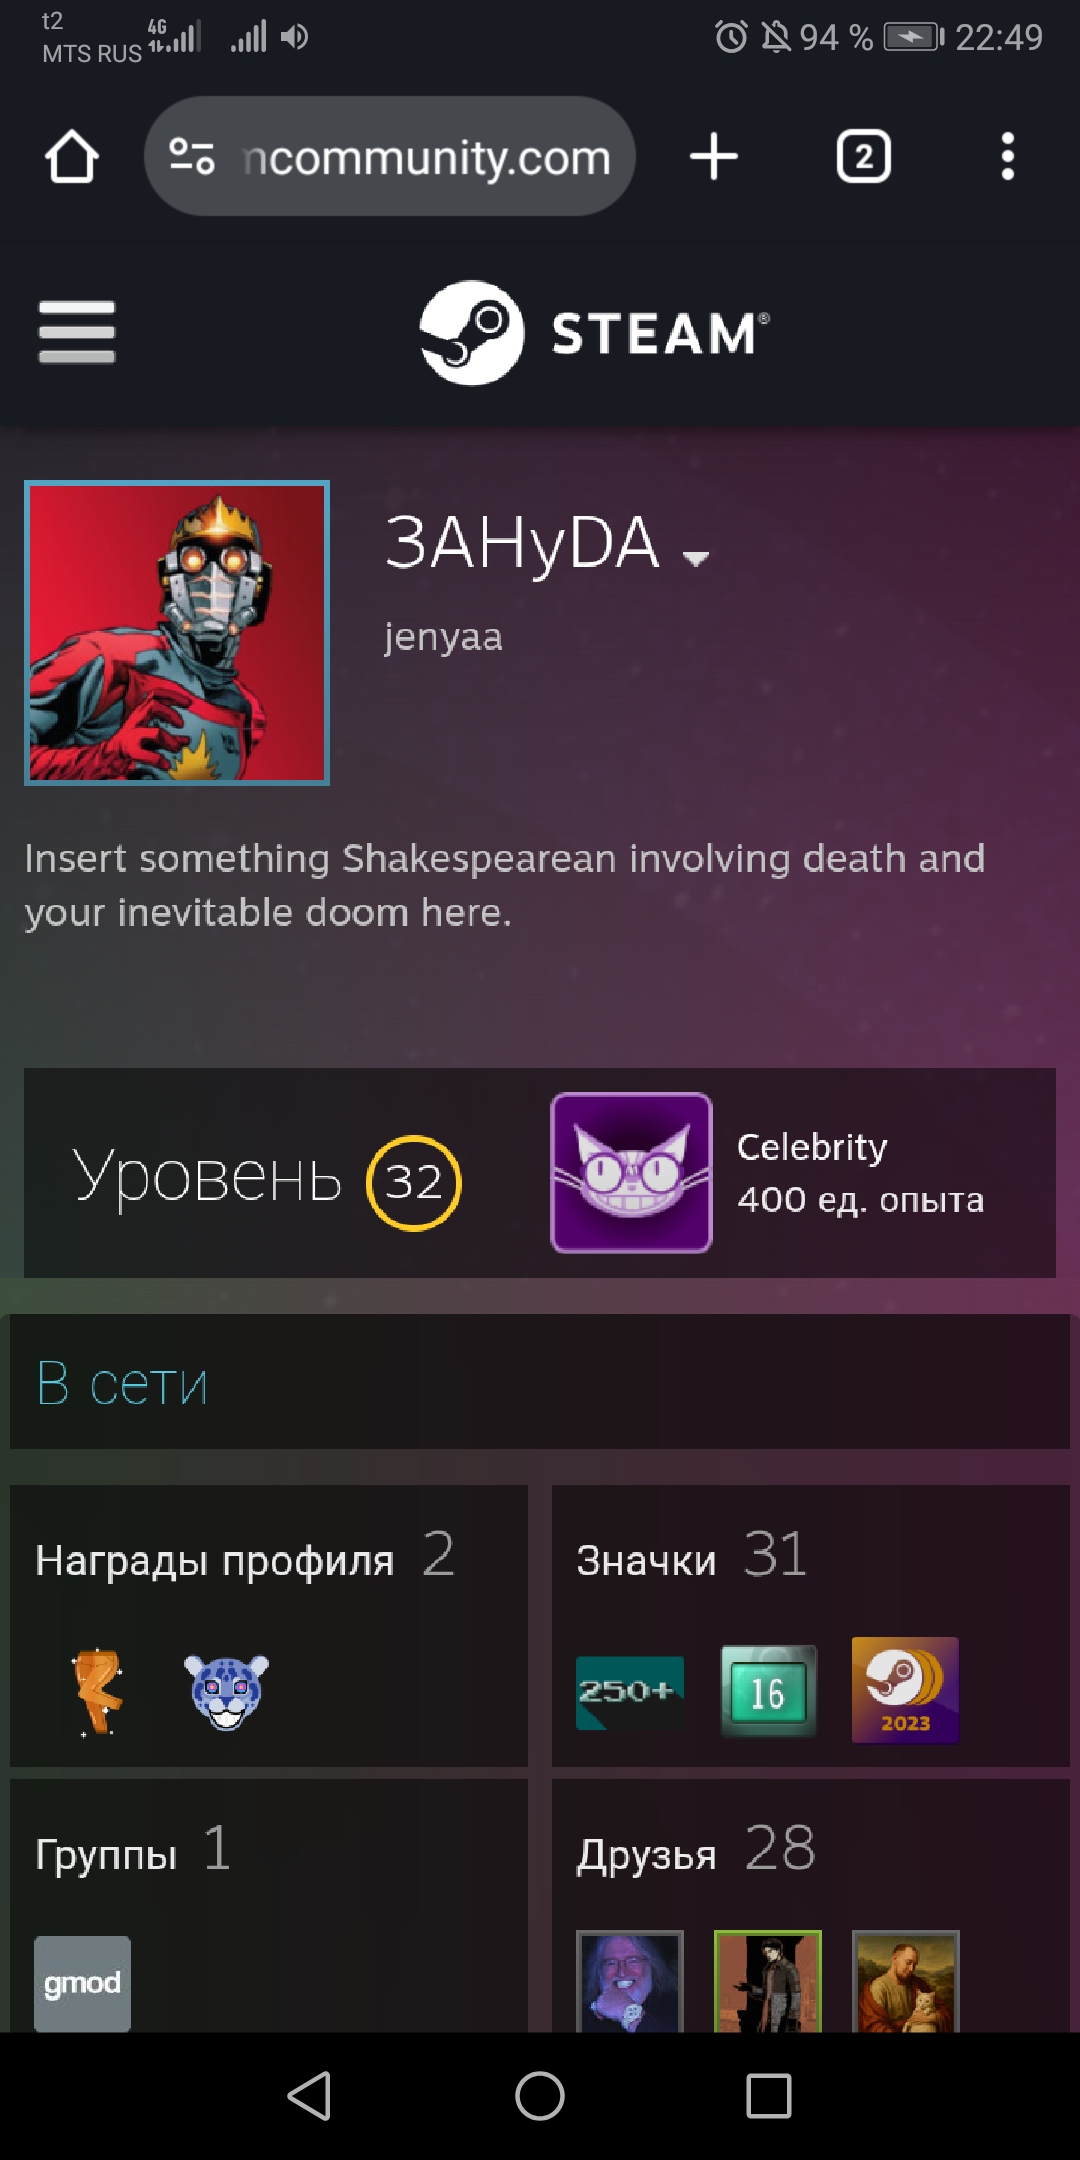Open the gmod group thumbnail
1080x2160 pixels.
(x=82, y=1983)
